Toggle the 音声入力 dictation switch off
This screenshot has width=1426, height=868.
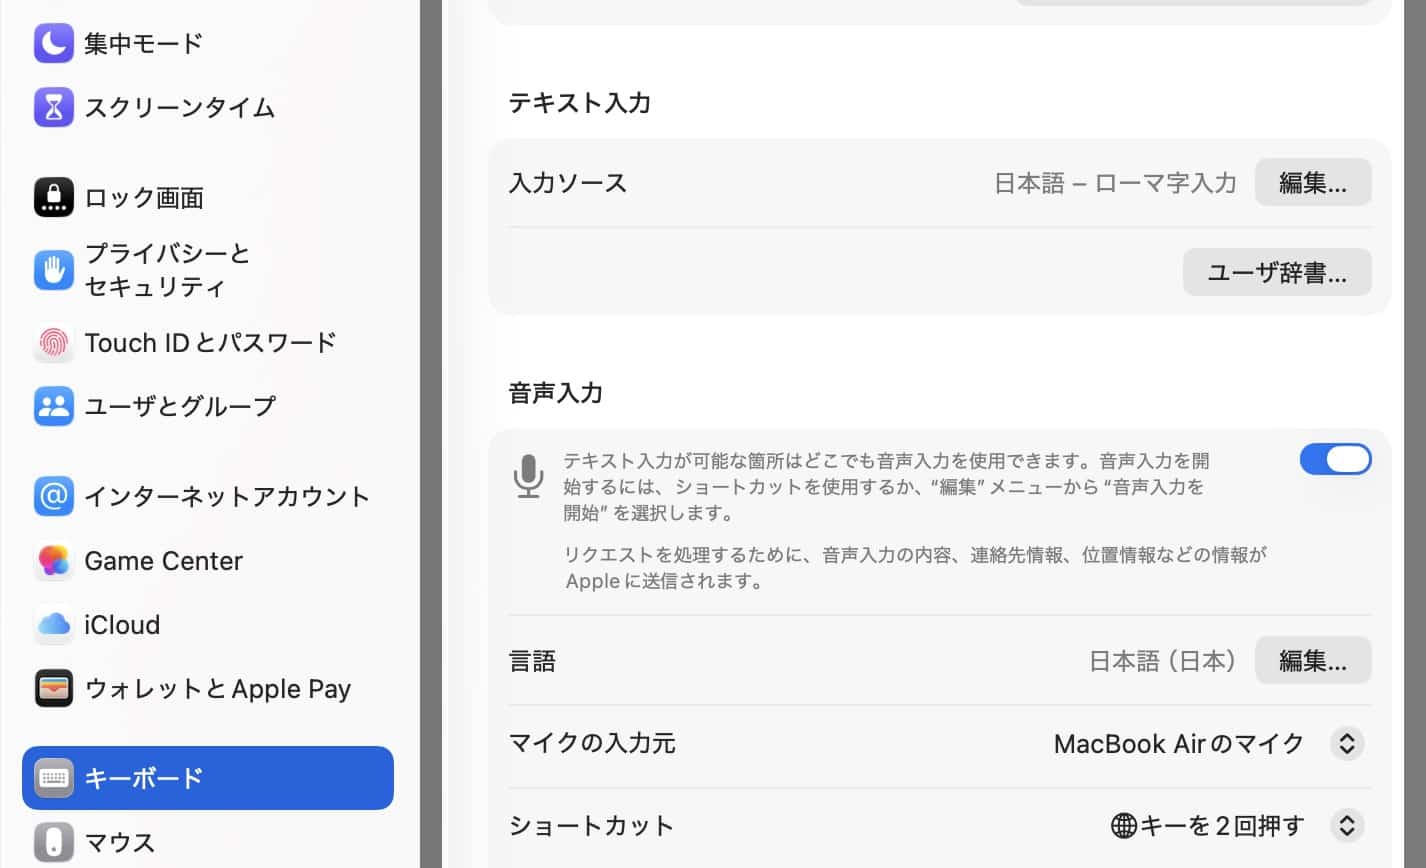[x=1335, y=459]
